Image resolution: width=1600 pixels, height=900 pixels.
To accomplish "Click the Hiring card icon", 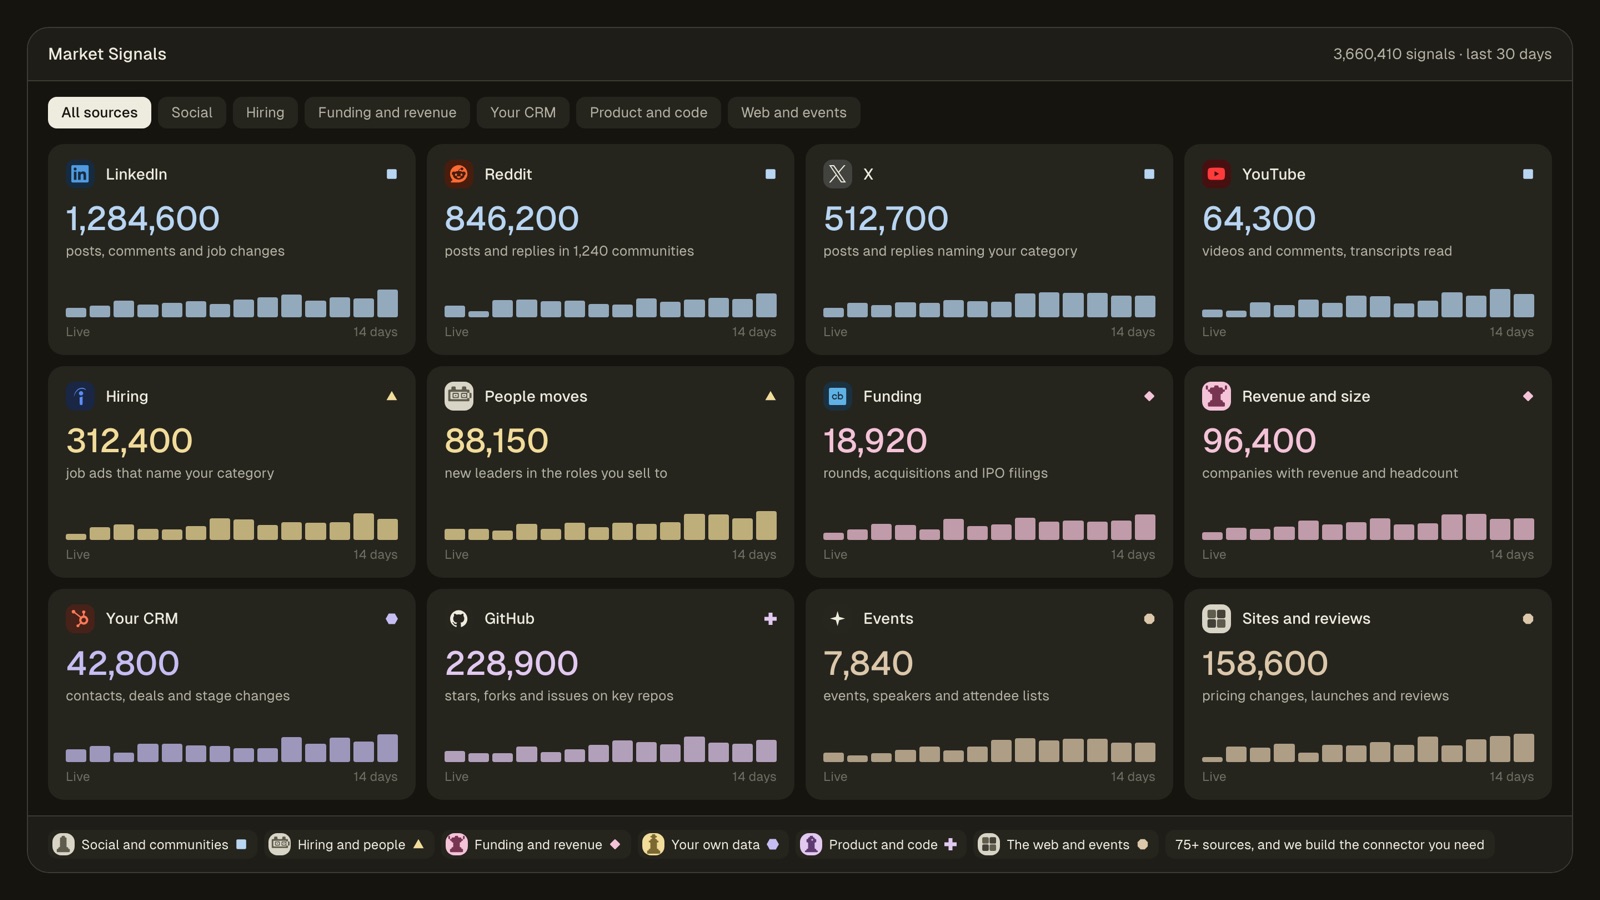I will (80, 396).
